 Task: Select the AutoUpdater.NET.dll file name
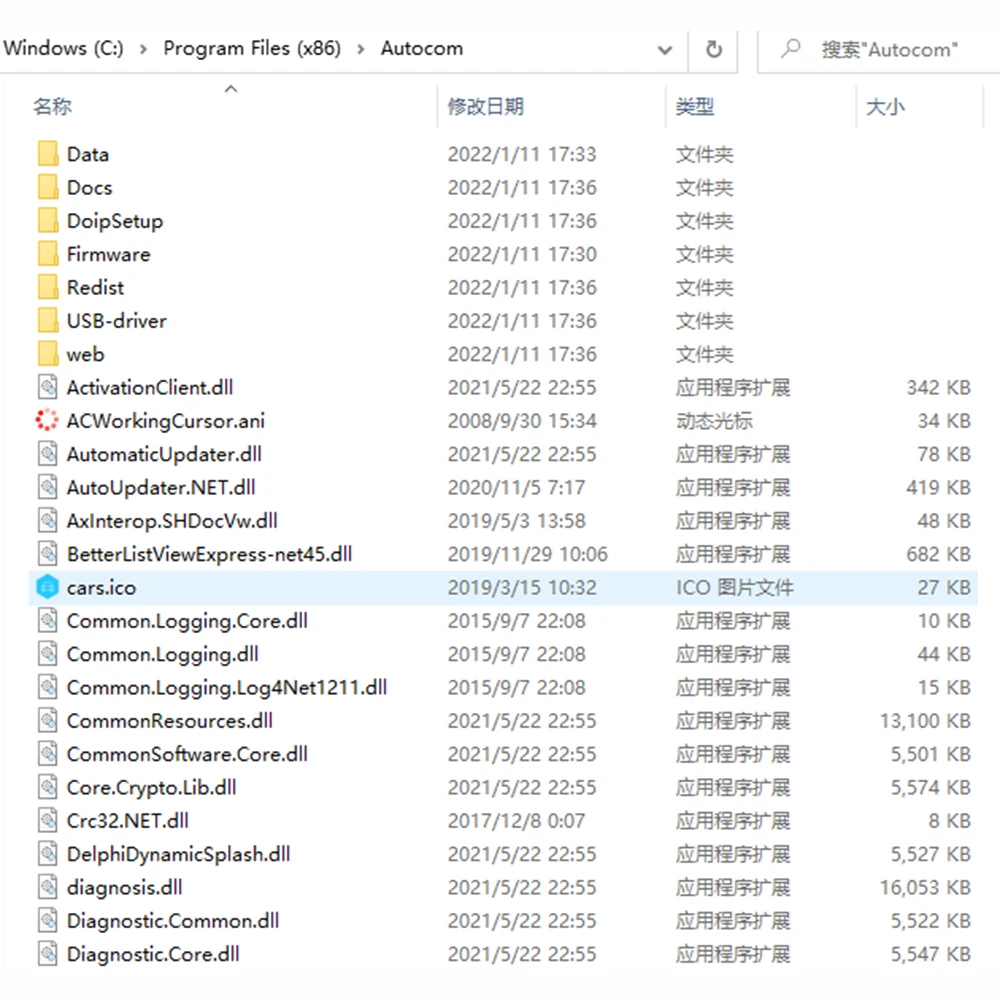click(161, 488)
